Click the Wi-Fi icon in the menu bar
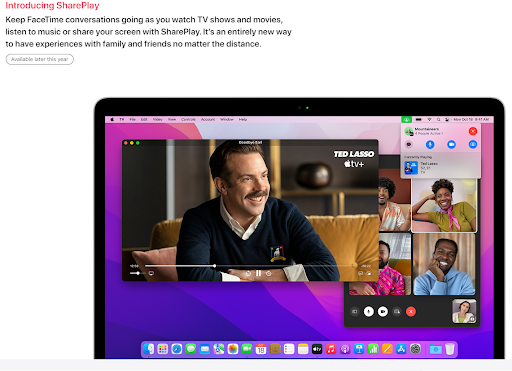 tap(429, 119)
